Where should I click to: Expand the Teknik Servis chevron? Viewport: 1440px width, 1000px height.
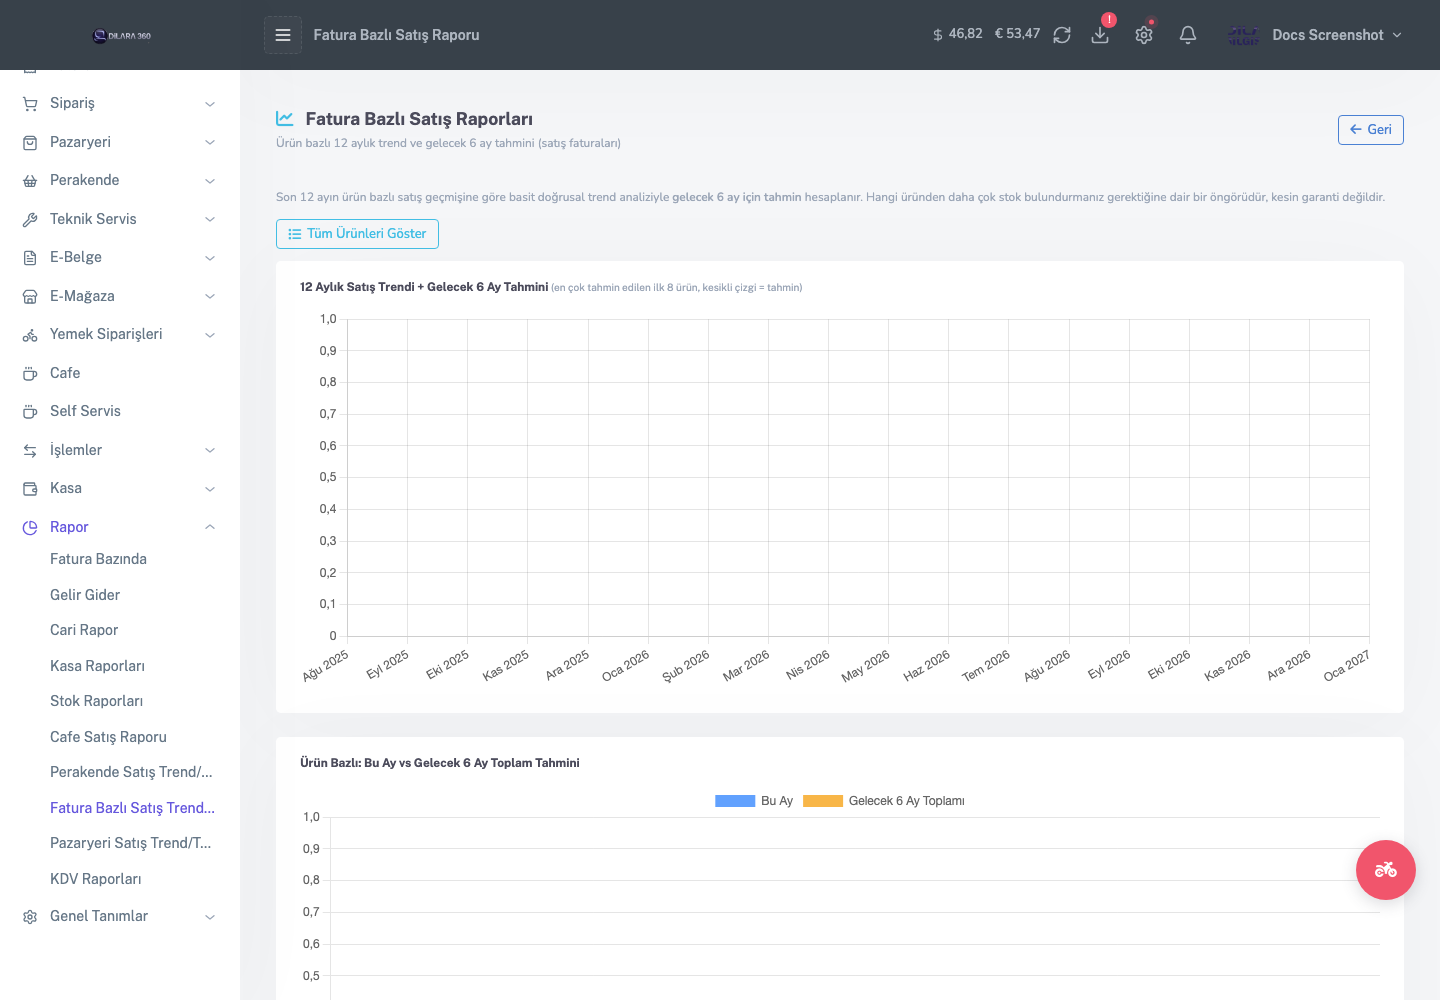point(210,219)
